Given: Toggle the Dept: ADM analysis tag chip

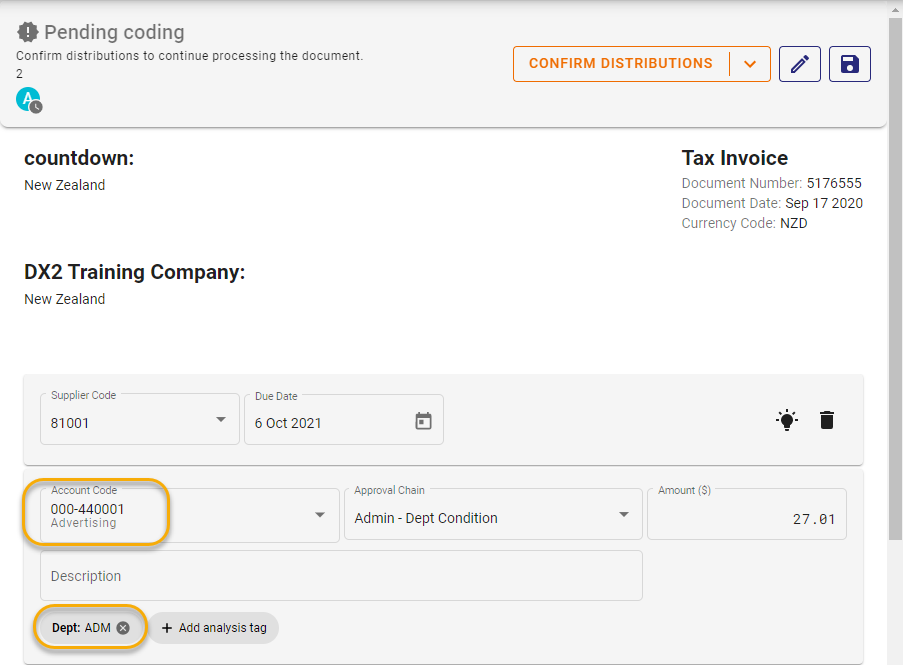Looking at the screenshot, I should pyautogui.click(x=85, y=627).
